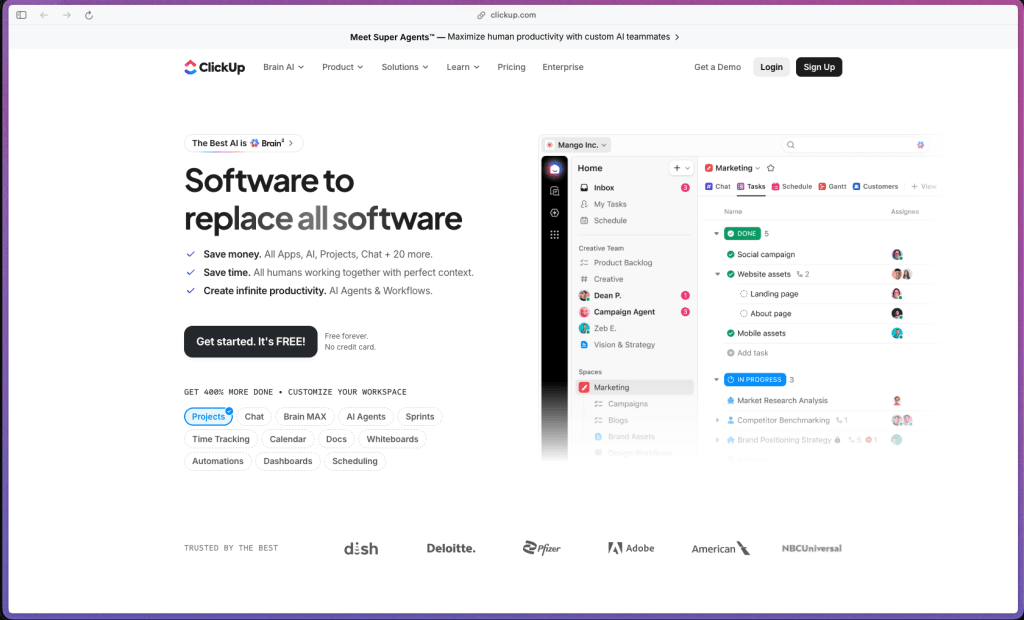
Task: Open the Solutions dropdown menu
Action: (405, 67)
